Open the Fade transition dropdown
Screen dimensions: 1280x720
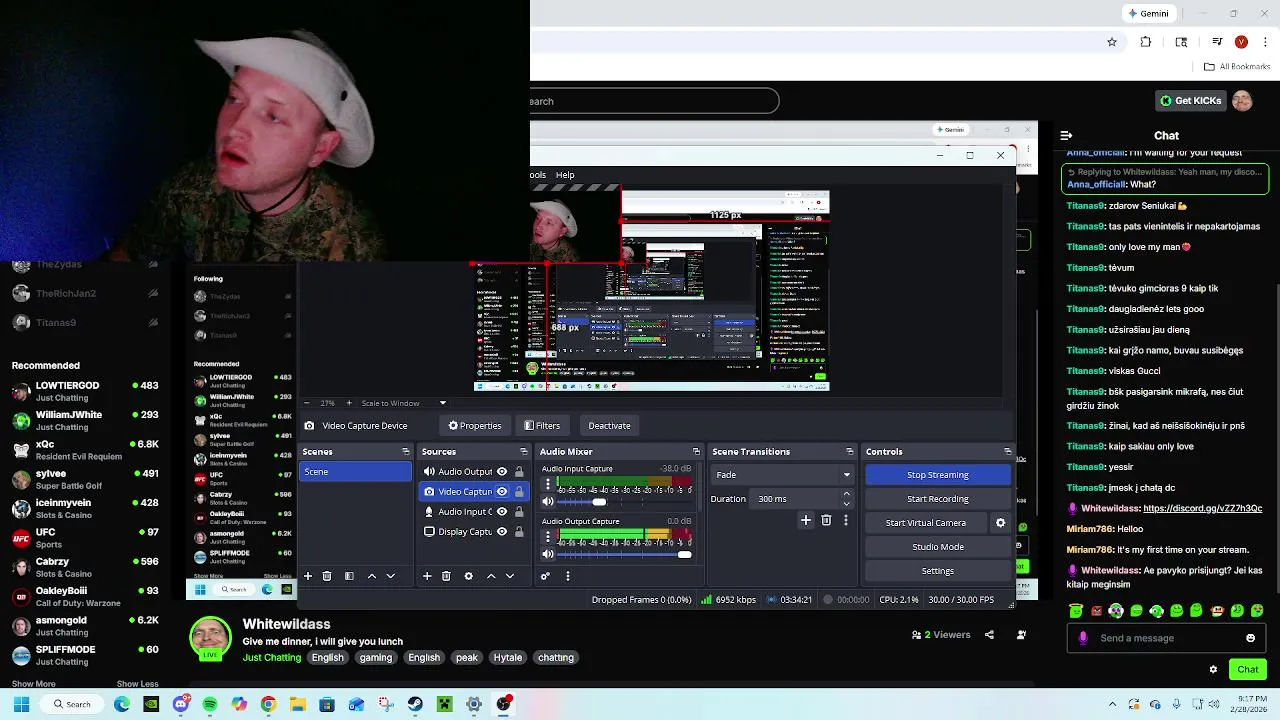pyautogui.click(x=782, y=475)
